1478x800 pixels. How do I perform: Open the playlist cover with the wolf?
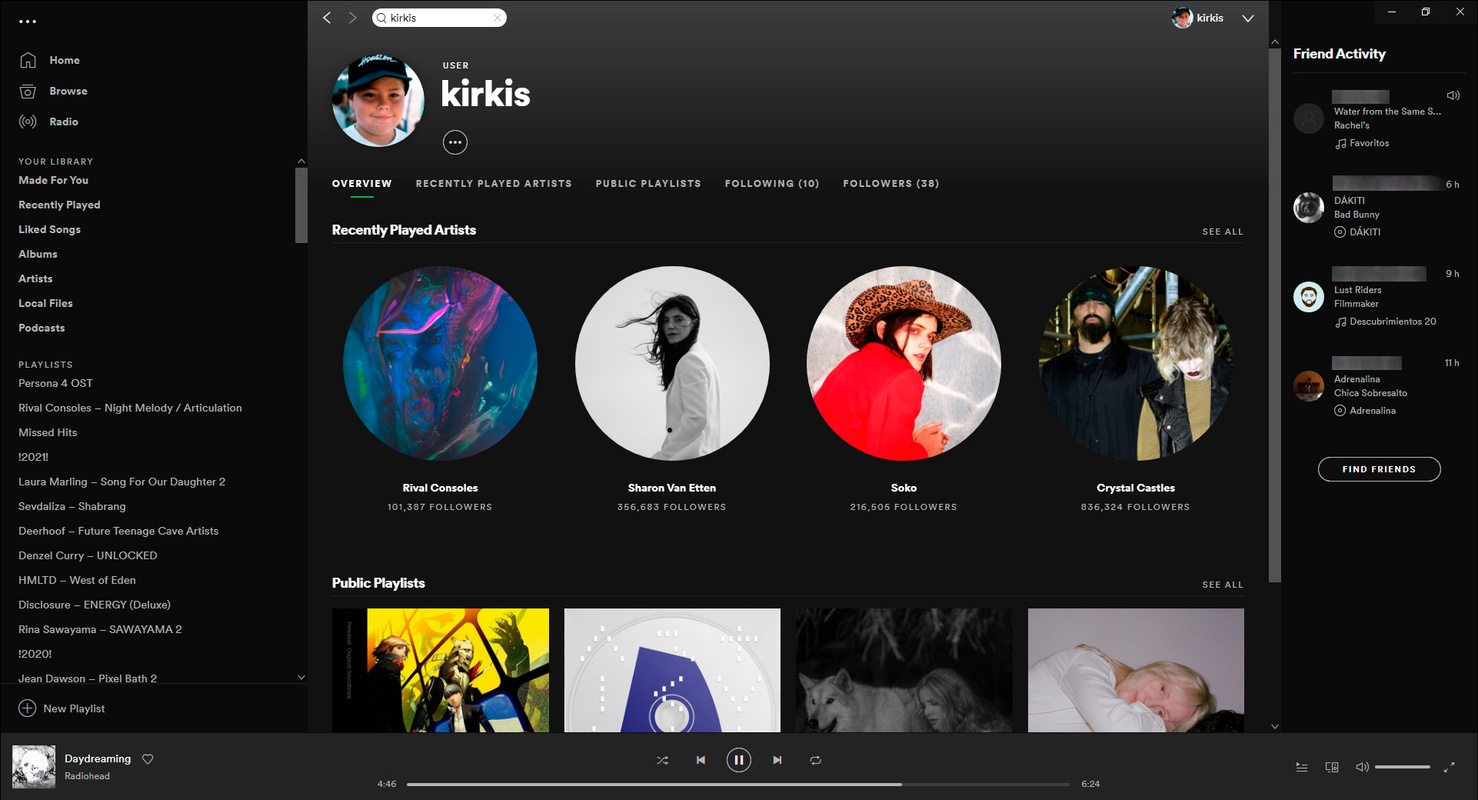pyautogui.click(x=904, y=670)
